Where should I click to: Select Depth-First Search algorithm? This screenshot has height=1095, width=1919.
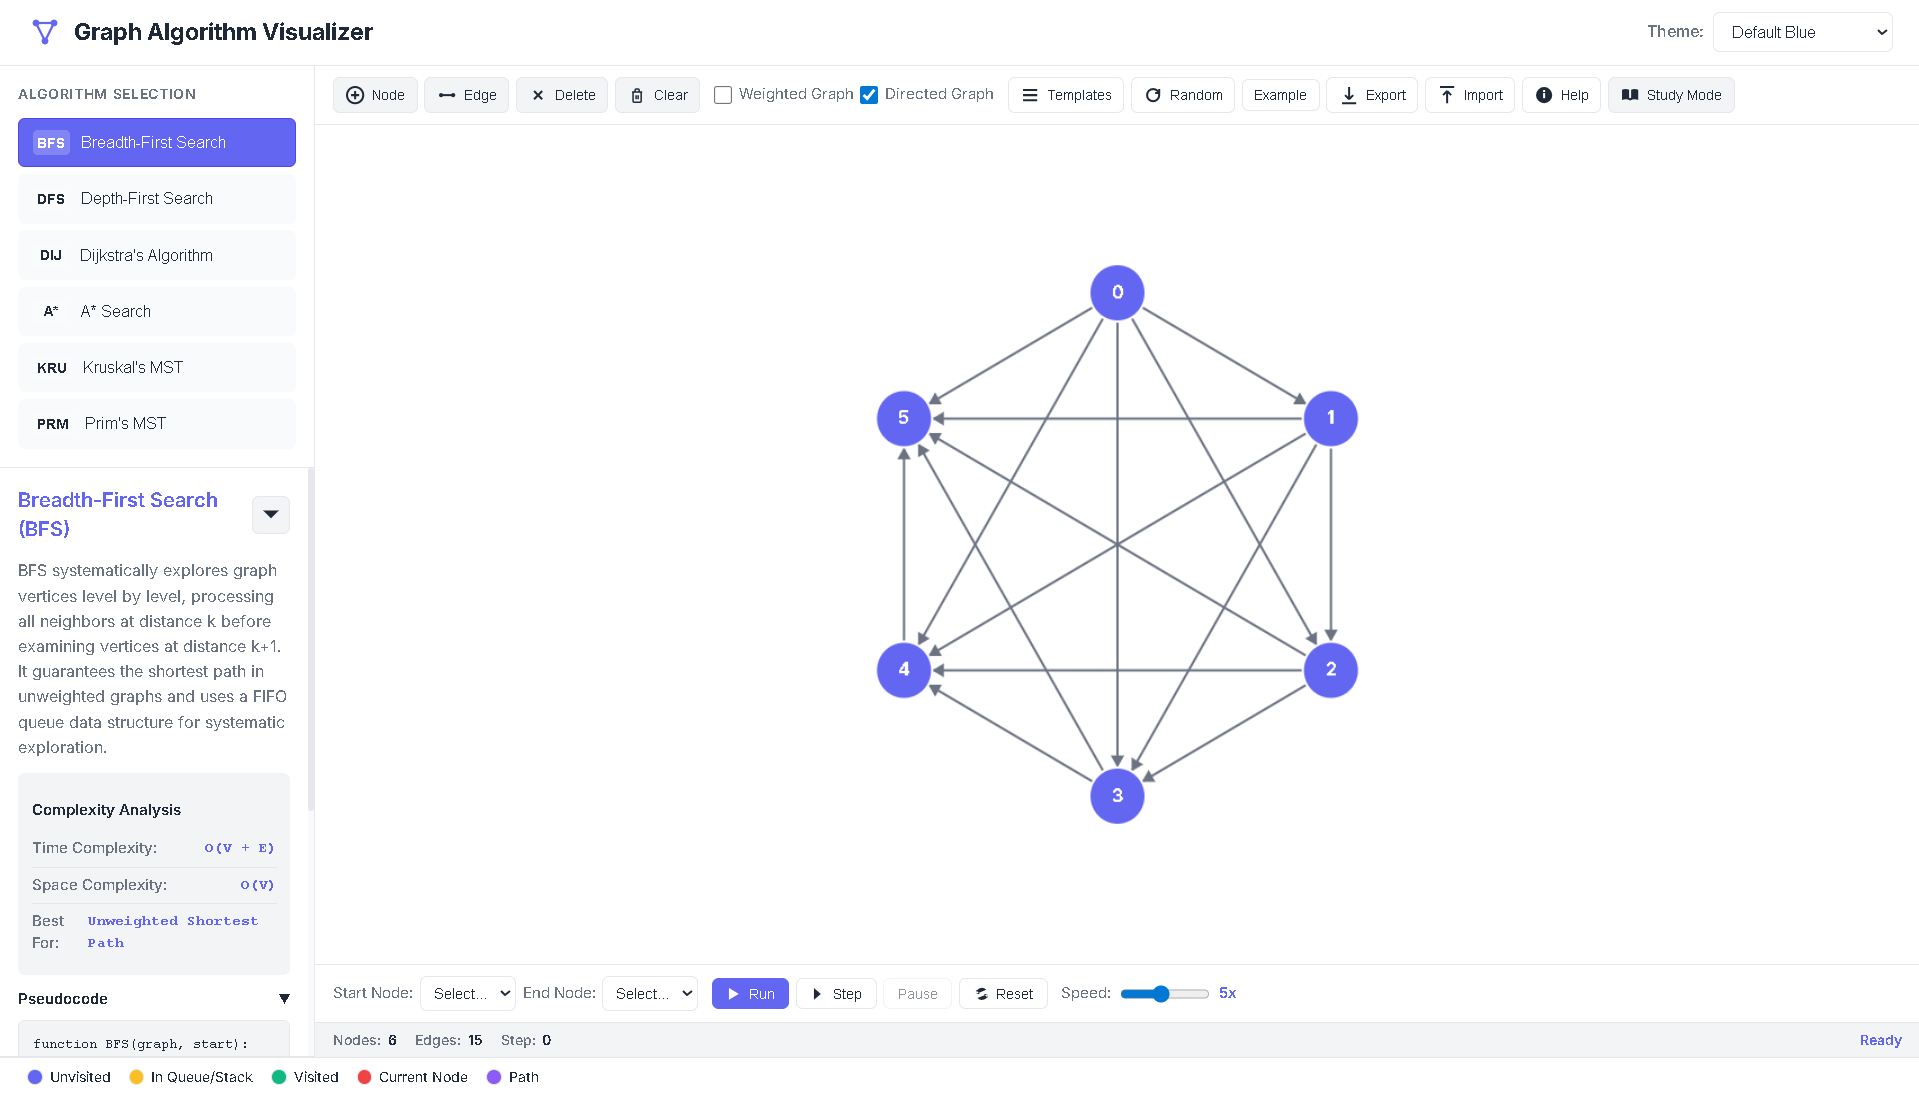tap(157, 199)
